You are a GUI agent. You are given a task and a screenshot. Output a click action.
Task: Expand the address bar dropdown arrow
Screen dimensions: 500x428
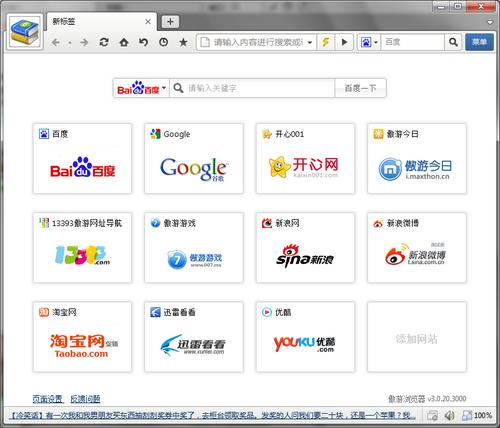310,42
